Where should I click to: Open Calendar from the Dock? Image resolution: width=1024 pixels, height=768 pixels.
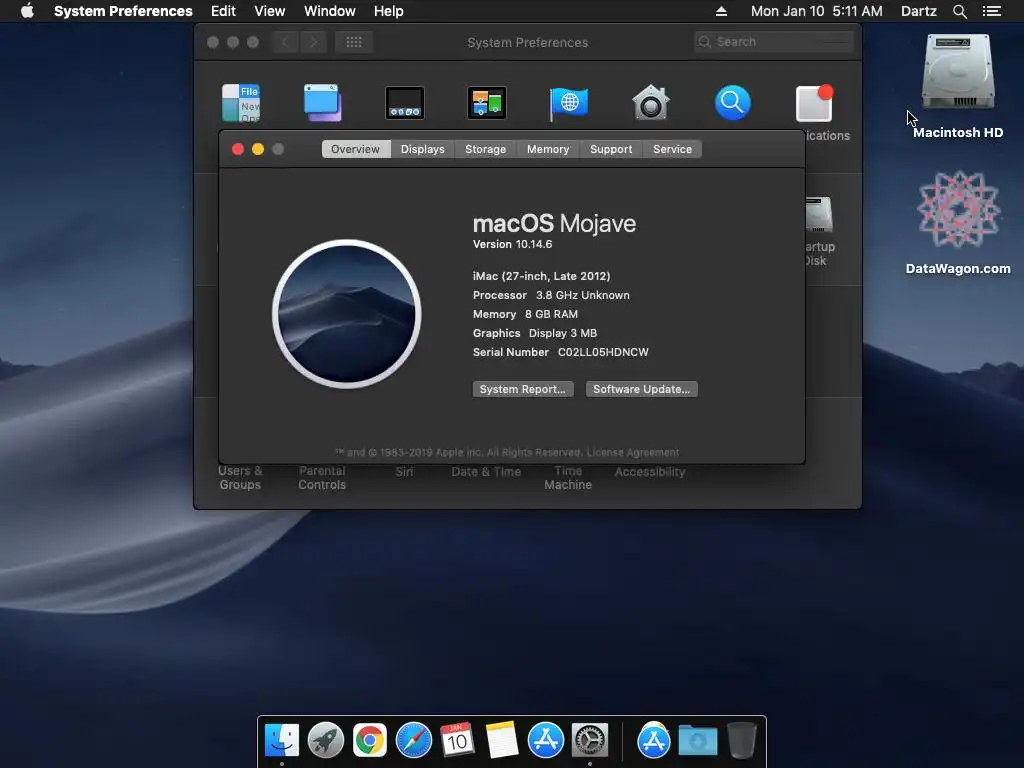(x=457, y=740)
